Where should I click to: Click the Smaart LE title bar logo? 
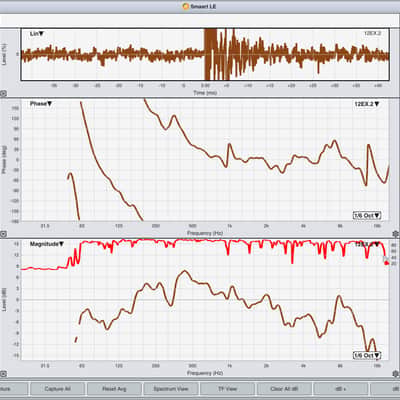coord(186,6)
